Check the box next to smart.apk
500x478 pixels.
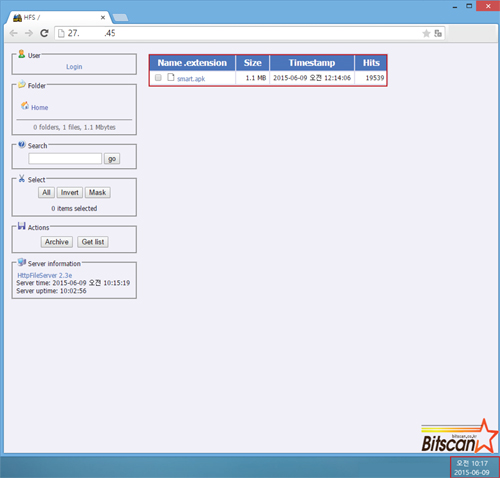point(158,78)
